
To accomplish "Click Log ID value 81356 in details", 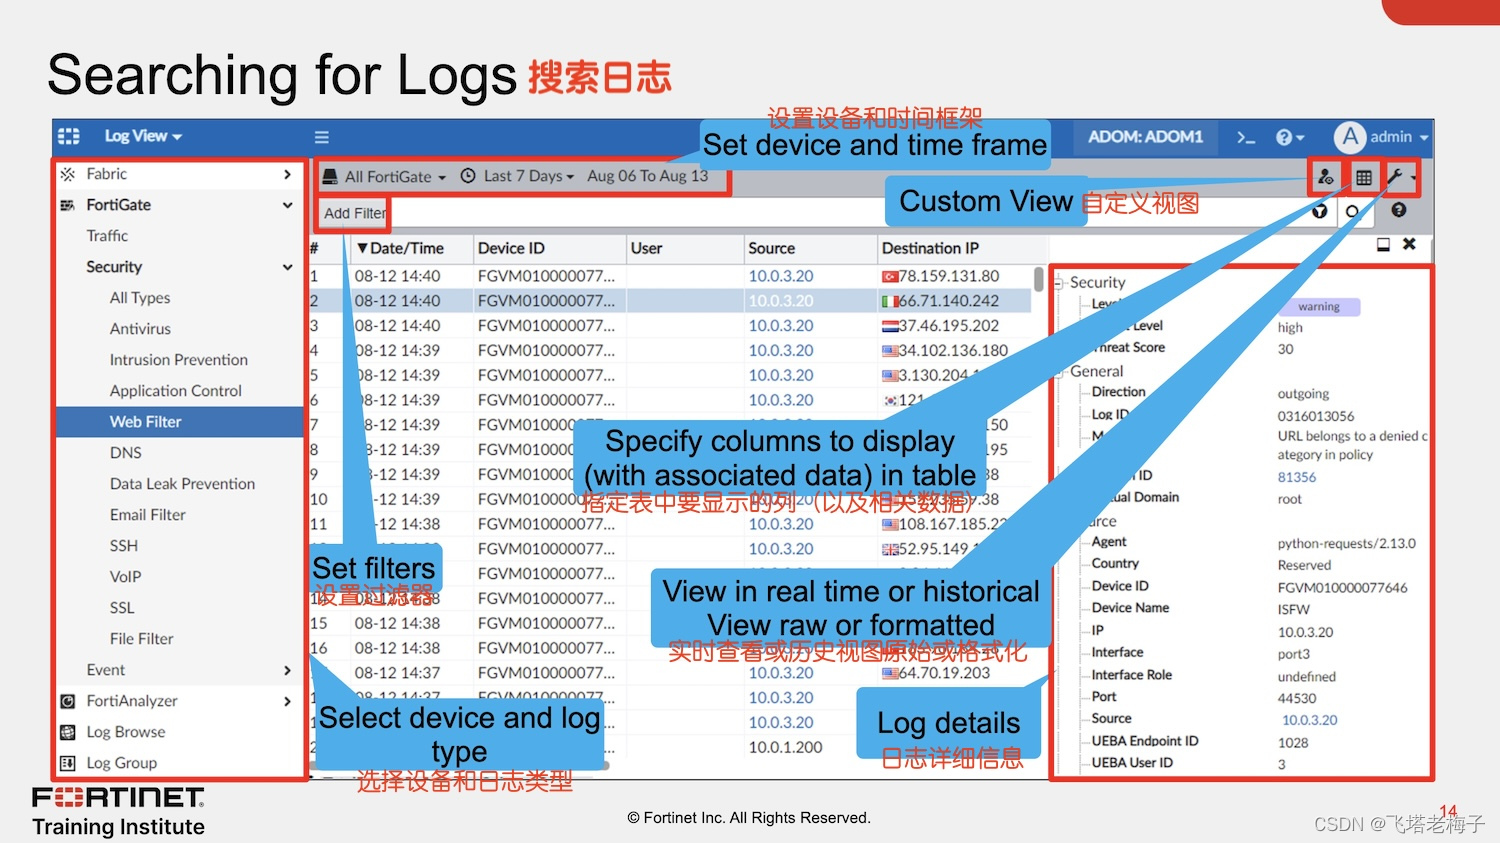I will 1297,477.
